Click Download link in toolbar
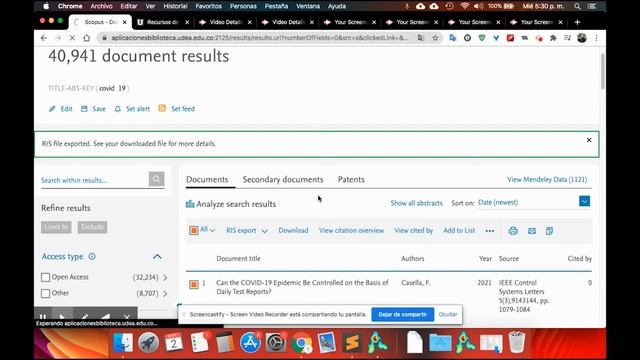 pos(293,231)
